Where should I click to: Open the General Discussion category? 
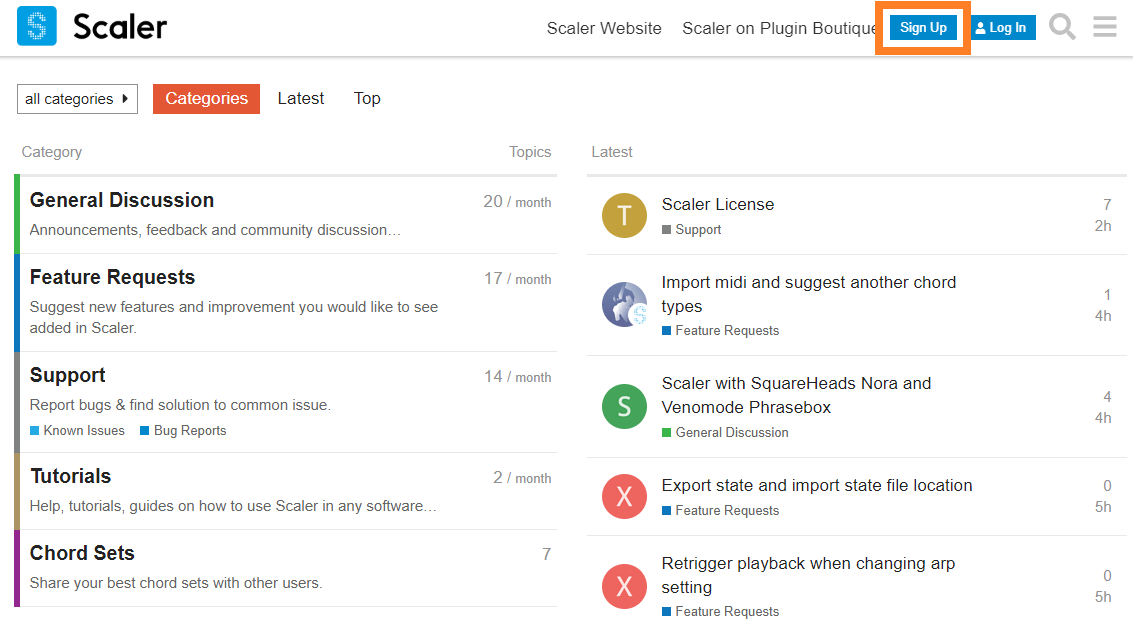coord(121,200)
